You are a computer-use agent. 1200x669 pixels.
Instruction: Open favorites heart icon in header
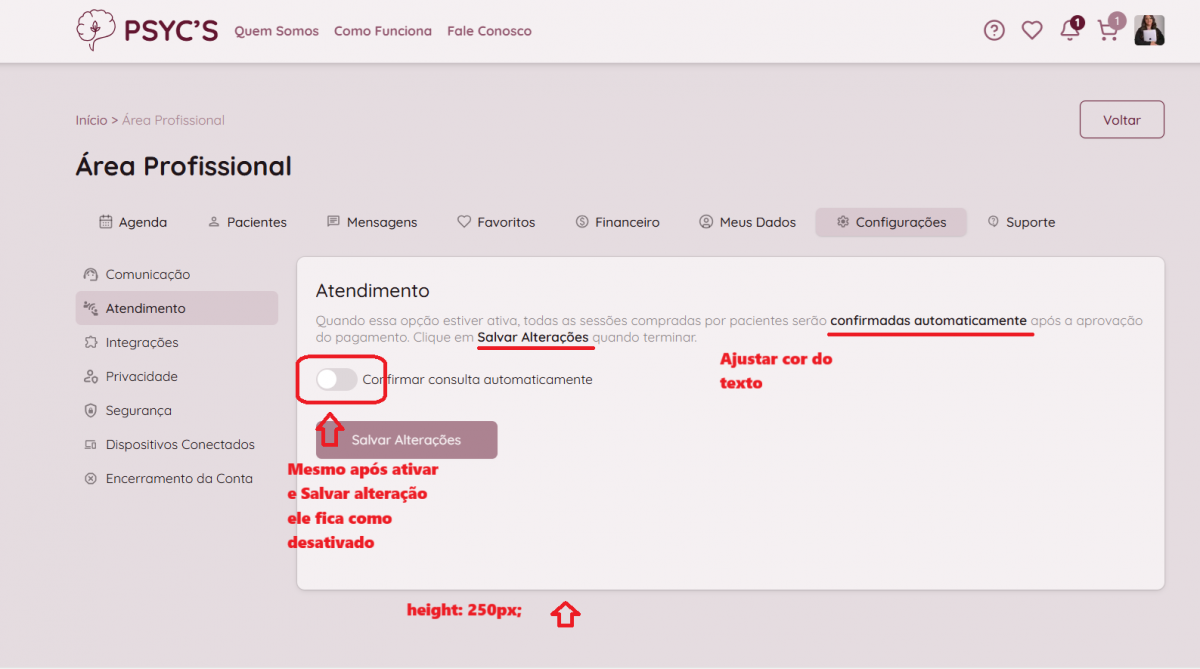pos(1032,31)
